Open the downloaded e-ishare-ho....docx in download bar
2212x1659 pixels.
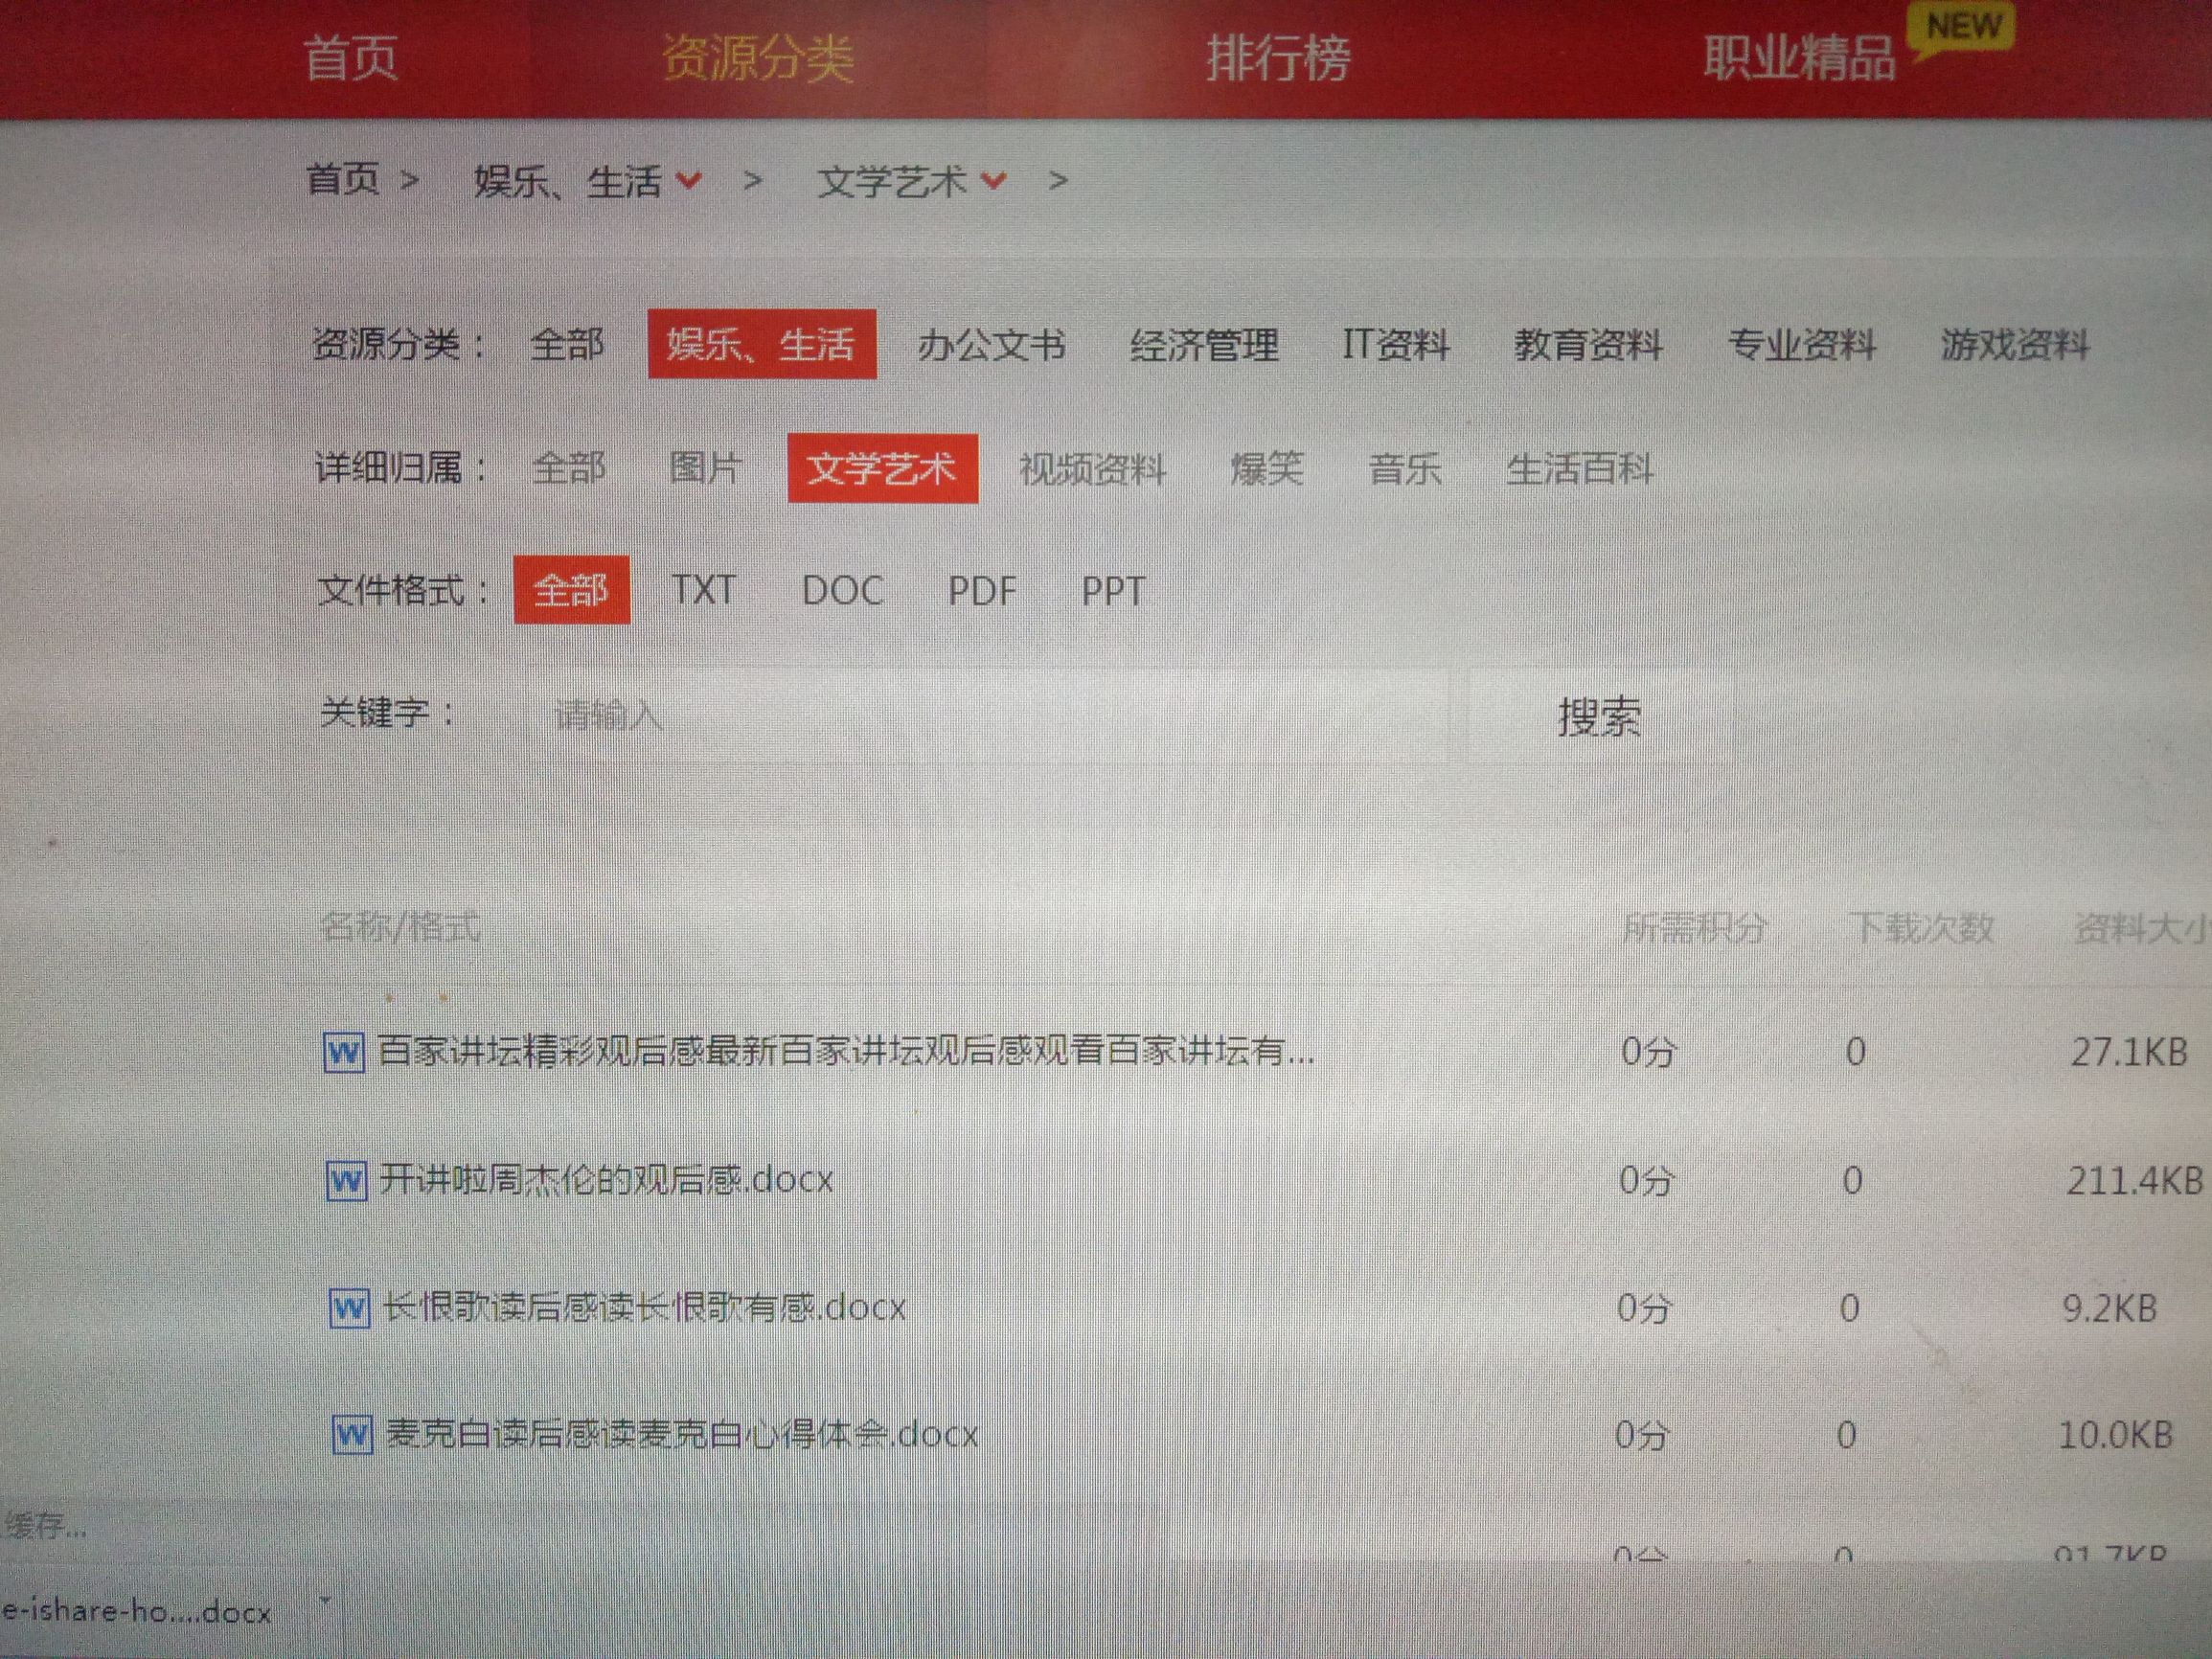(135, 1611)
